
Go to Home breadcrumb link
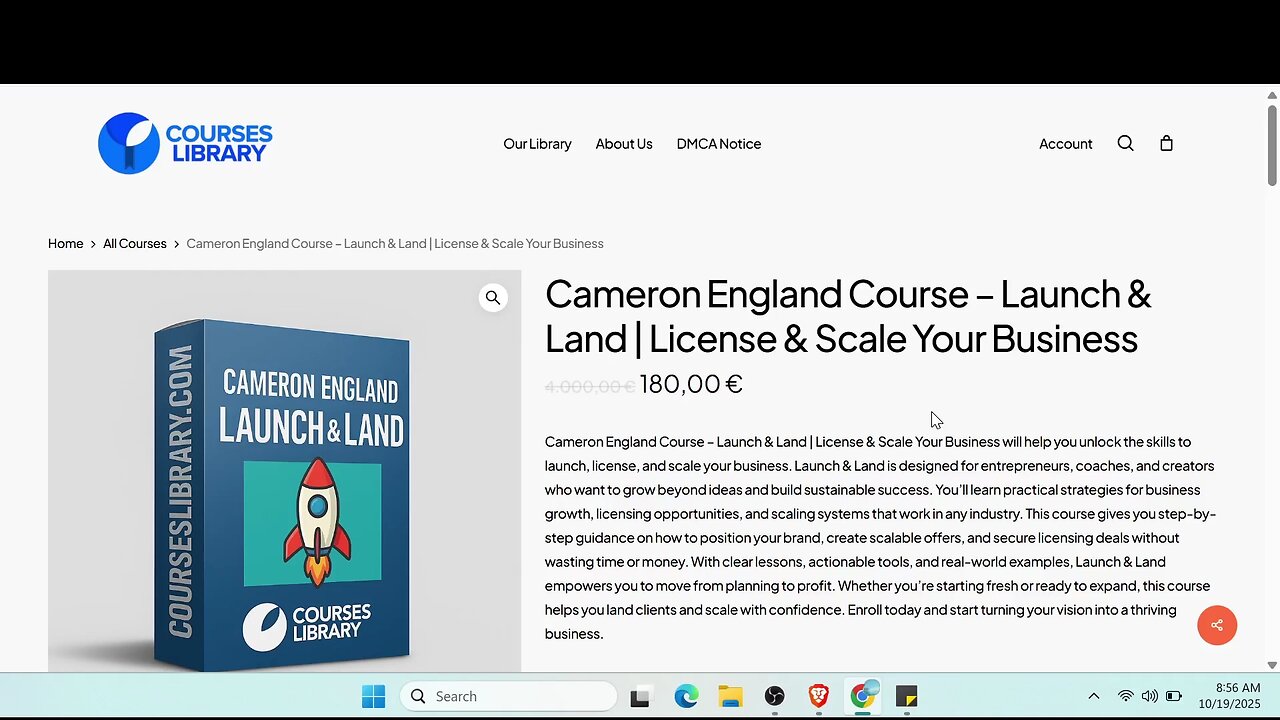(x=65, y=243)
